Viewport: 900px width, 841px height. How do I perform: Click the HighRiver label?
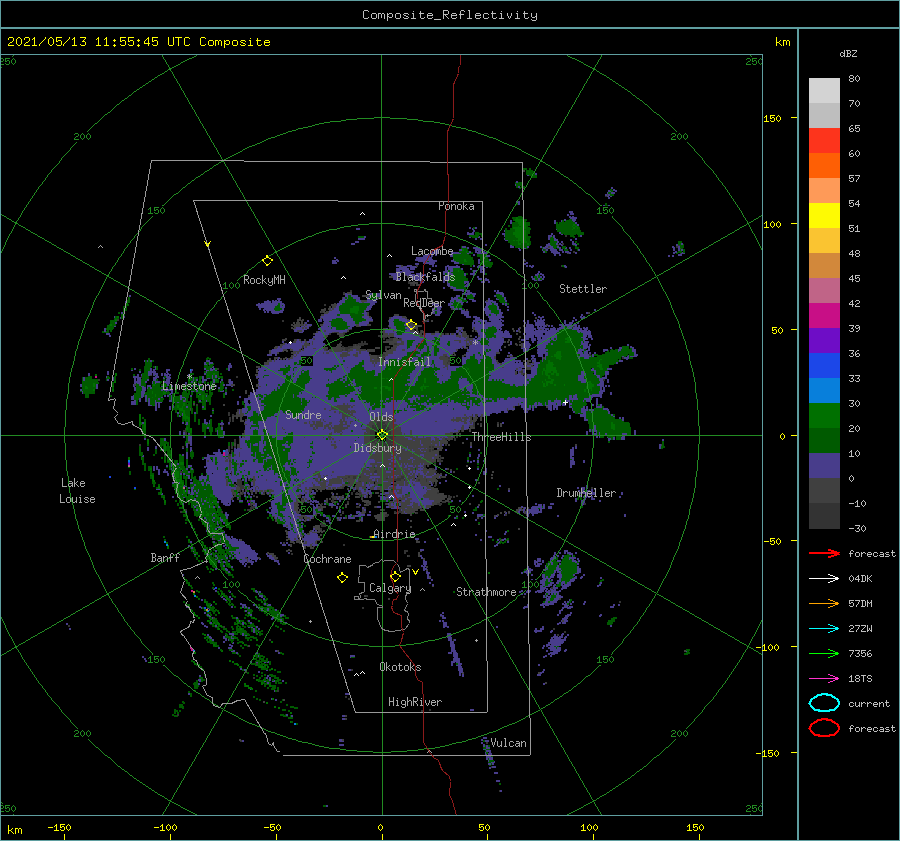(415, 702)
